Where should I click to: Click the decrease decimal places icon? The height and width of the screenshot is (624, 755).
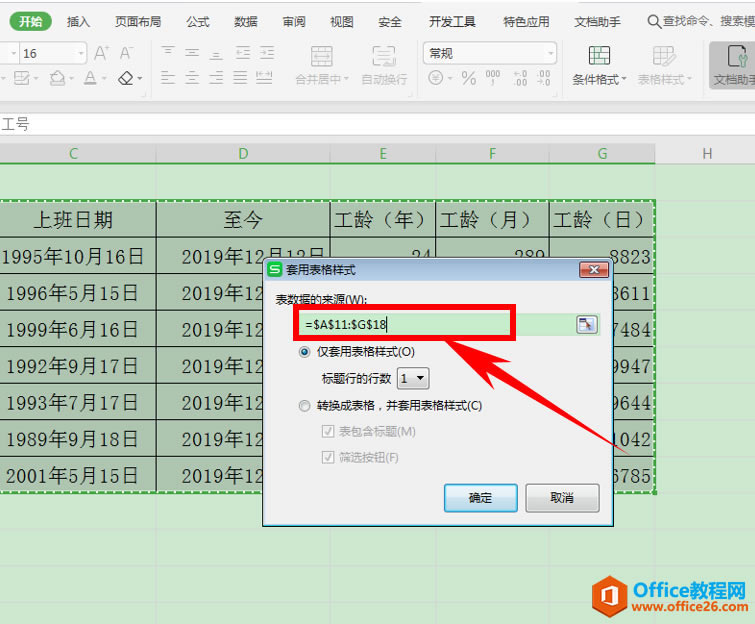[544, 78]
